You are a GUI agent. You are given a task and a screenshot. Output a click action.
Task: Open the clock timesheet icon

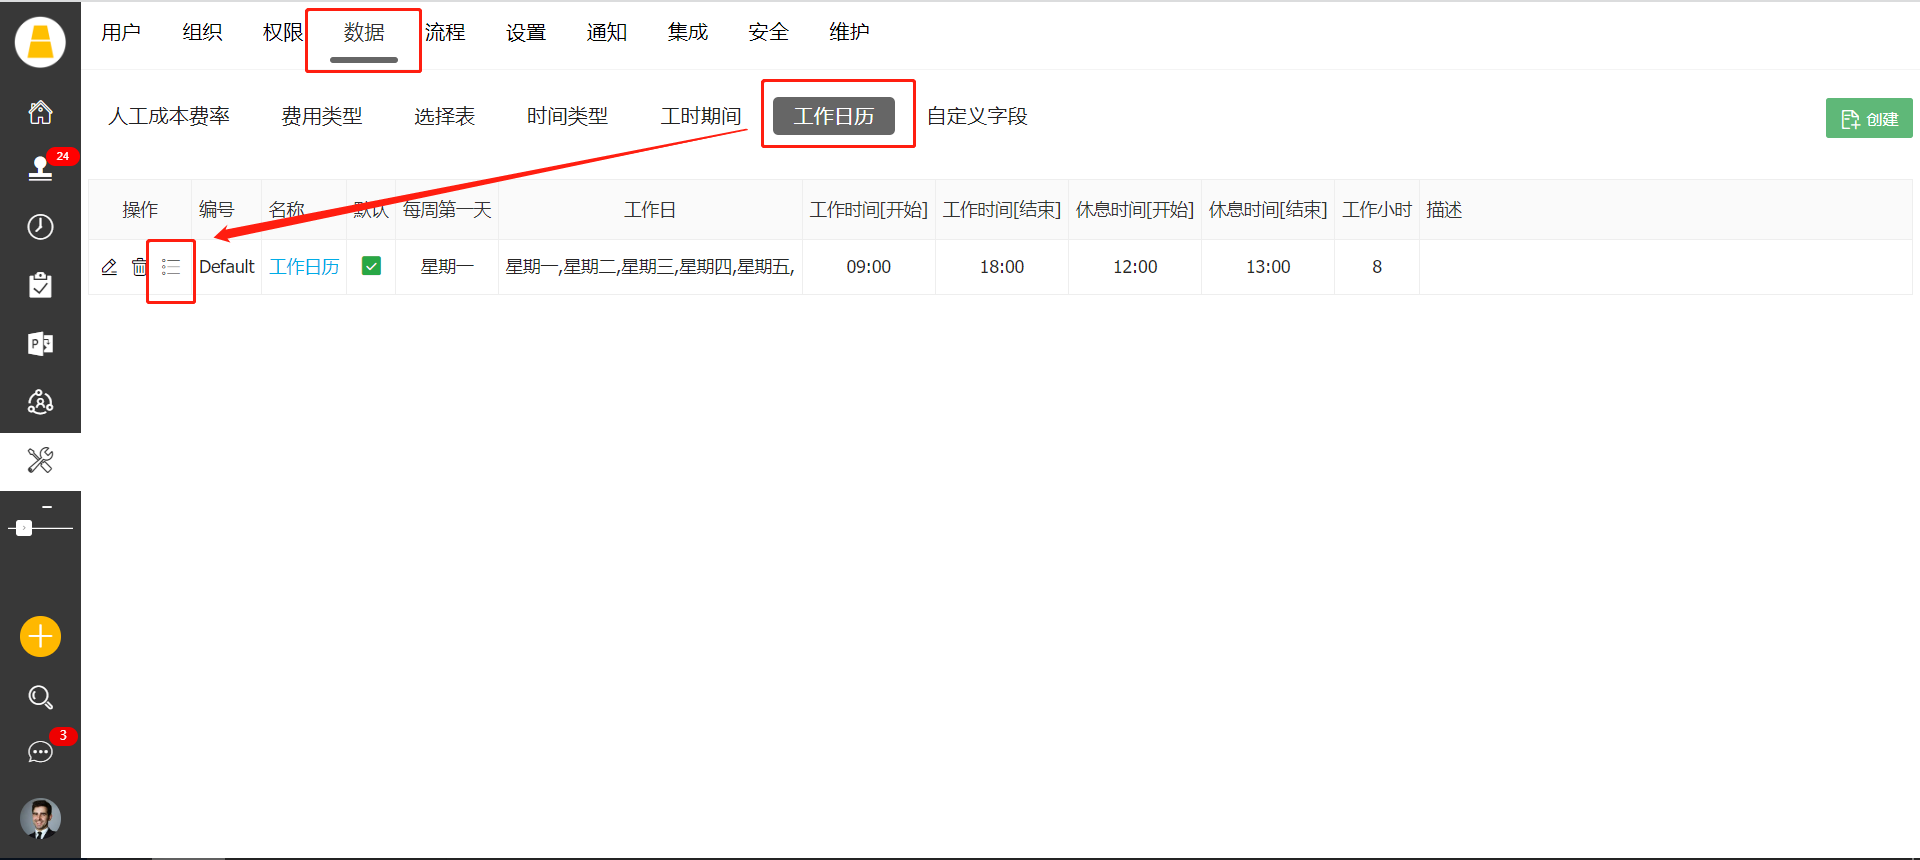pos(40,227)
